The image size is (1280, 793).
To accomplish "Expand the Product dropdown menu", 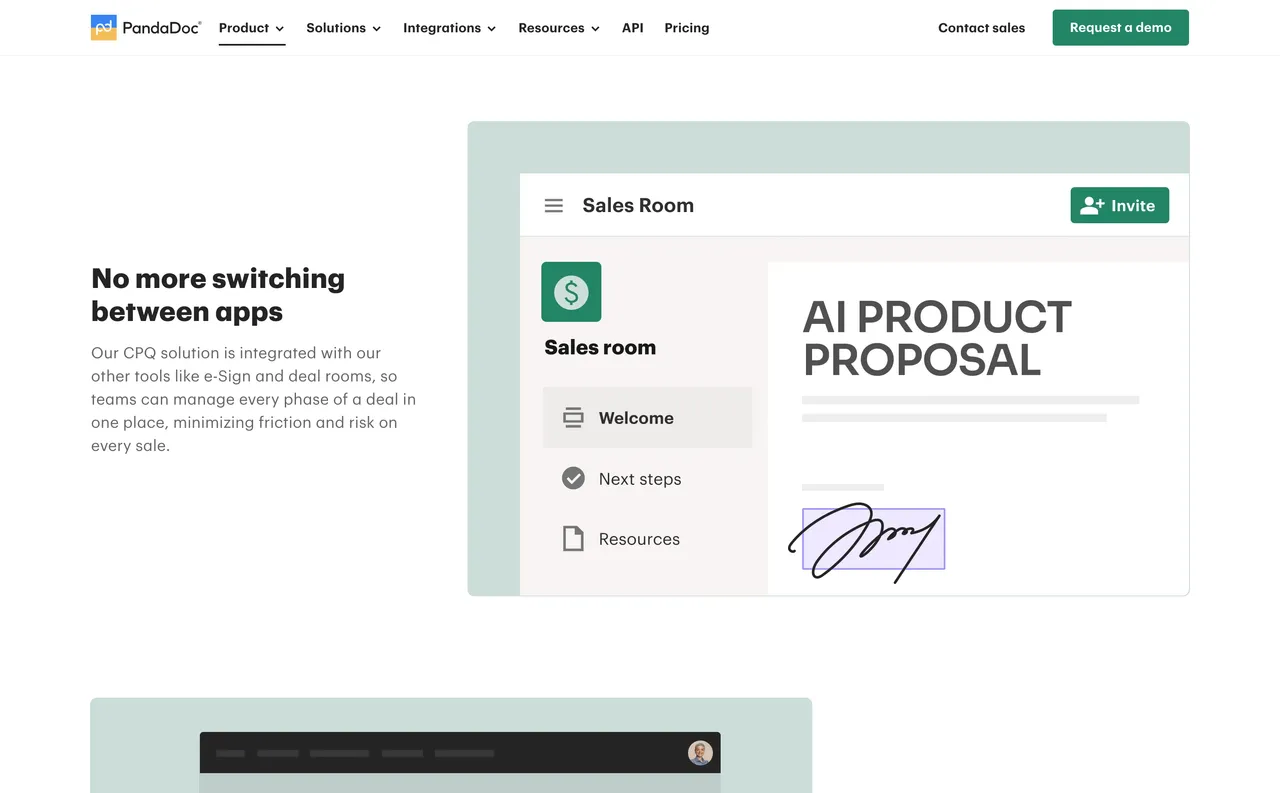I will 251,28.
